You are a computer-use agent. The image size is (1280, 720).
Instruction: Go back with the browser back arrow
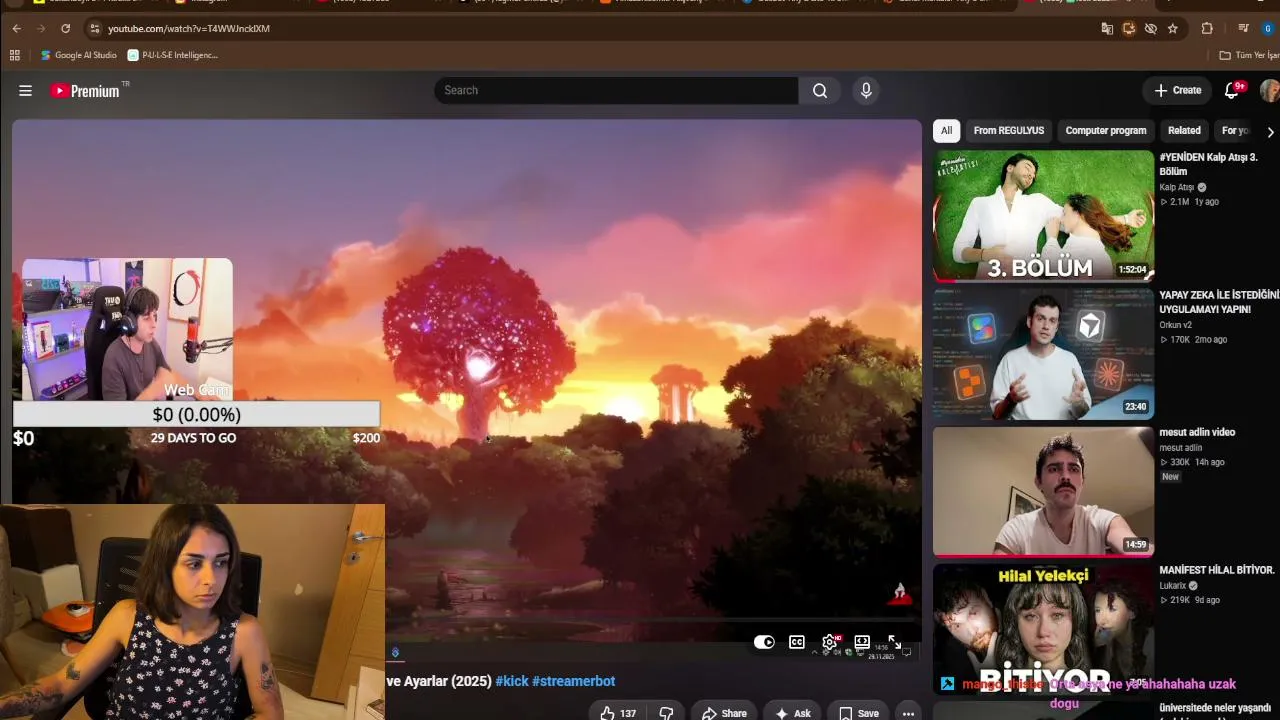click(17, 29)
